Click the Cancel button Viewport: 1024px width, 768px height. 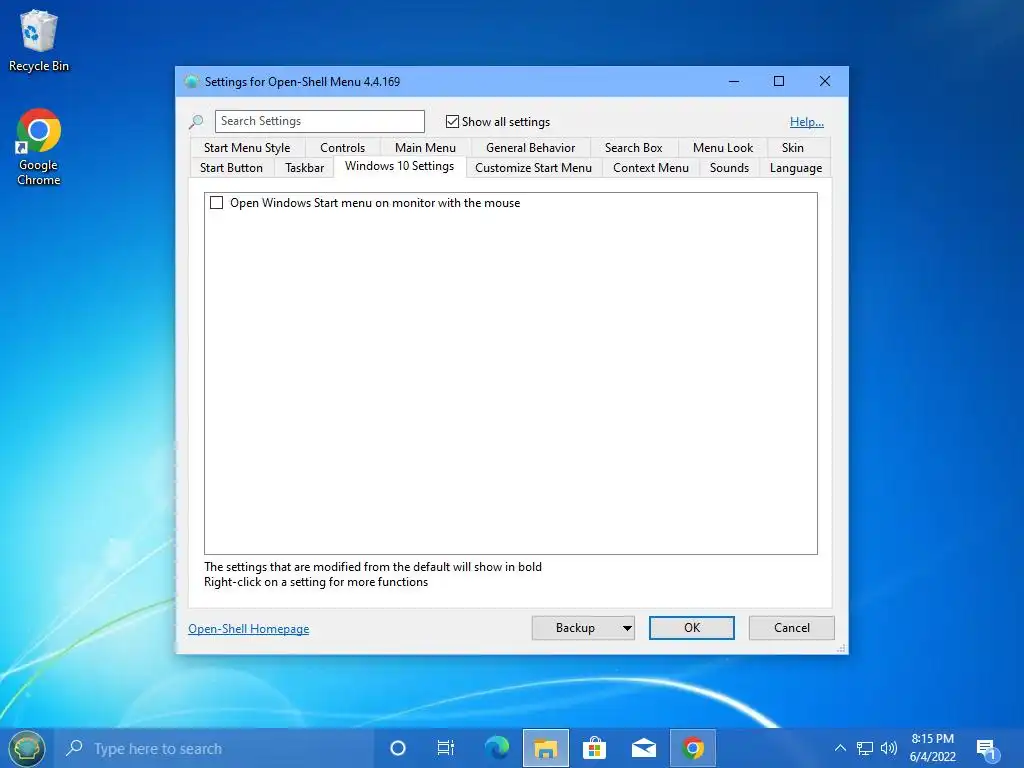click(x=792, y=628)
